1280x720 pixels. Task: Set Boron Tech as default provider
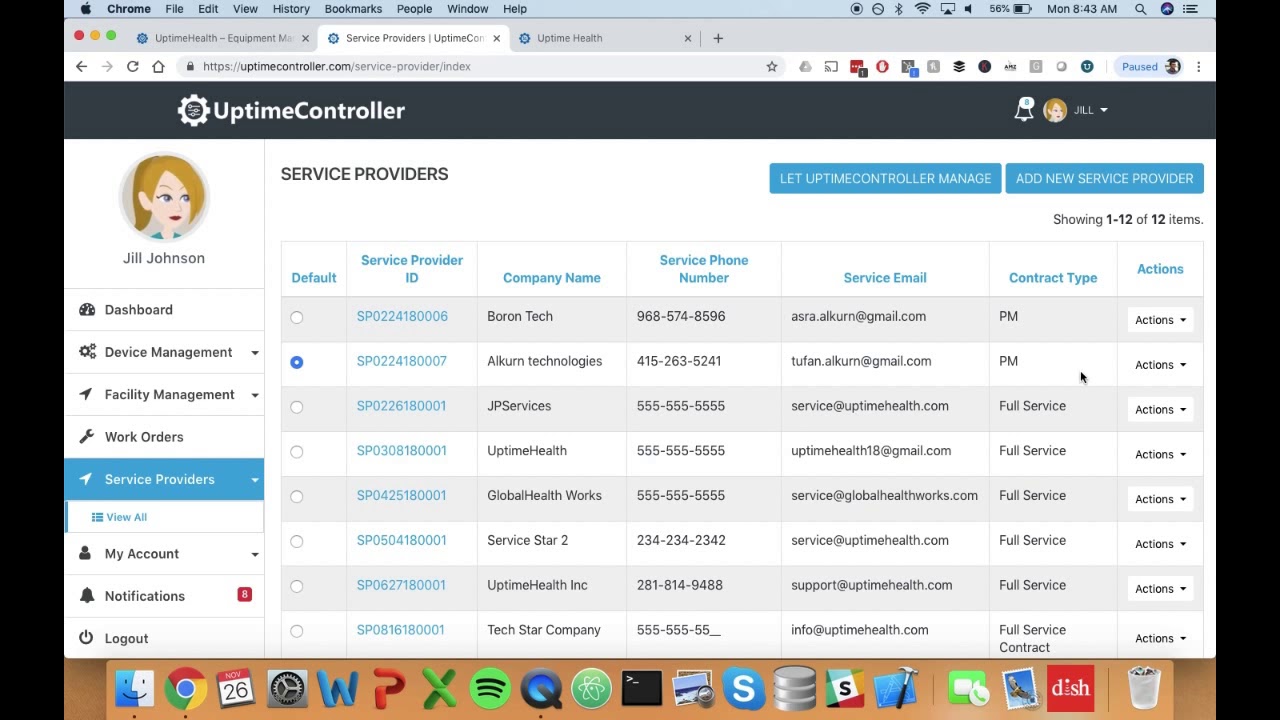click(297, 317)
